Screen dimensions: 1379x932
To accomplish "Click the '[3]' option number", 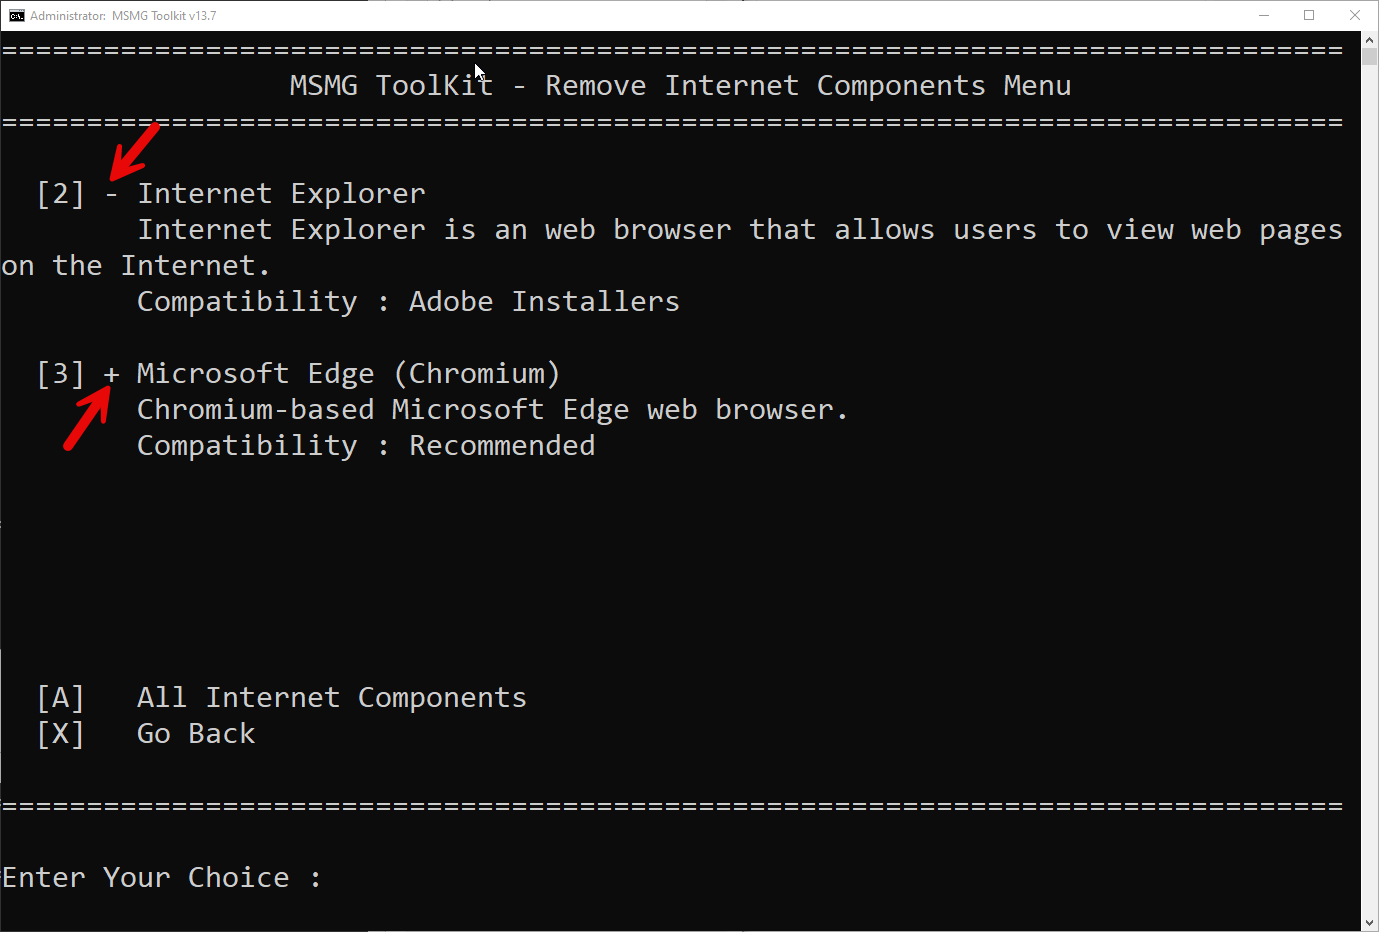I will tap(60, 373).
